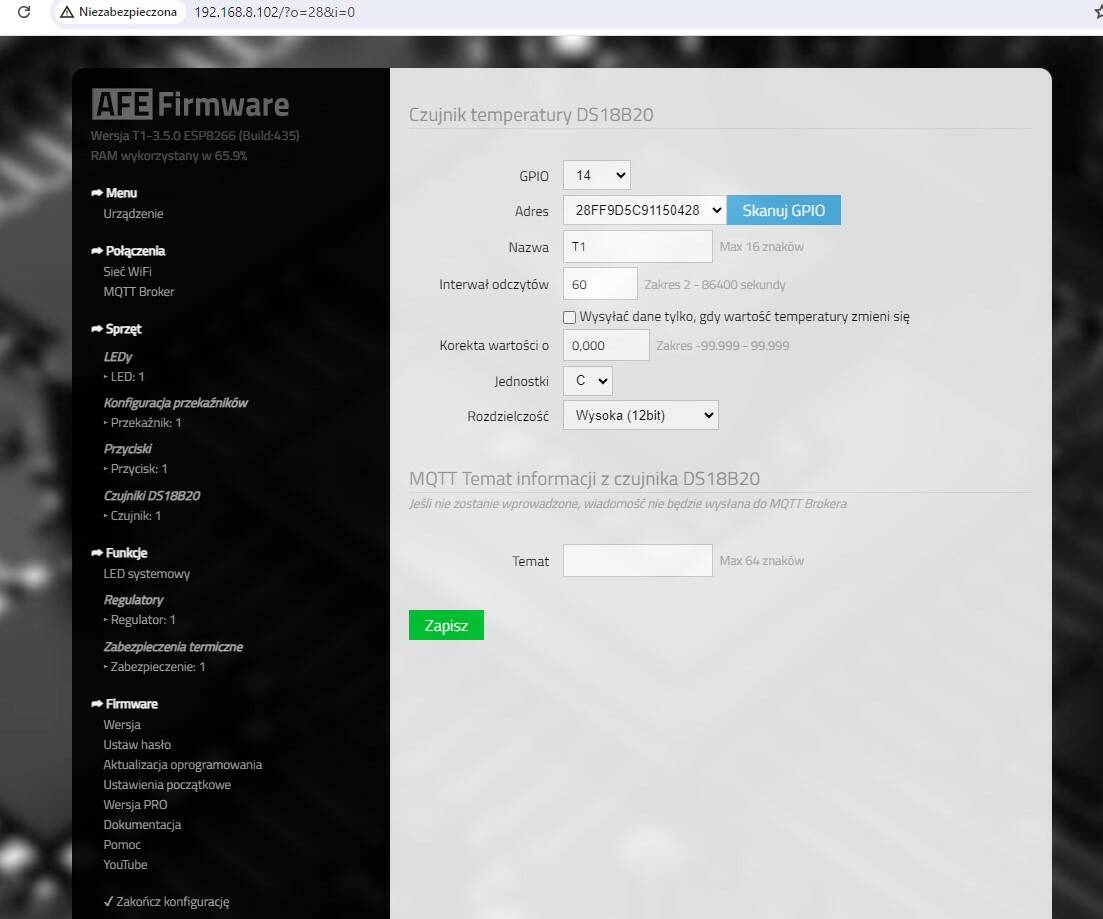This screenshot has height=919, width=1103.
Task: Focus the Interwał odczytów field
Action: 600,284
